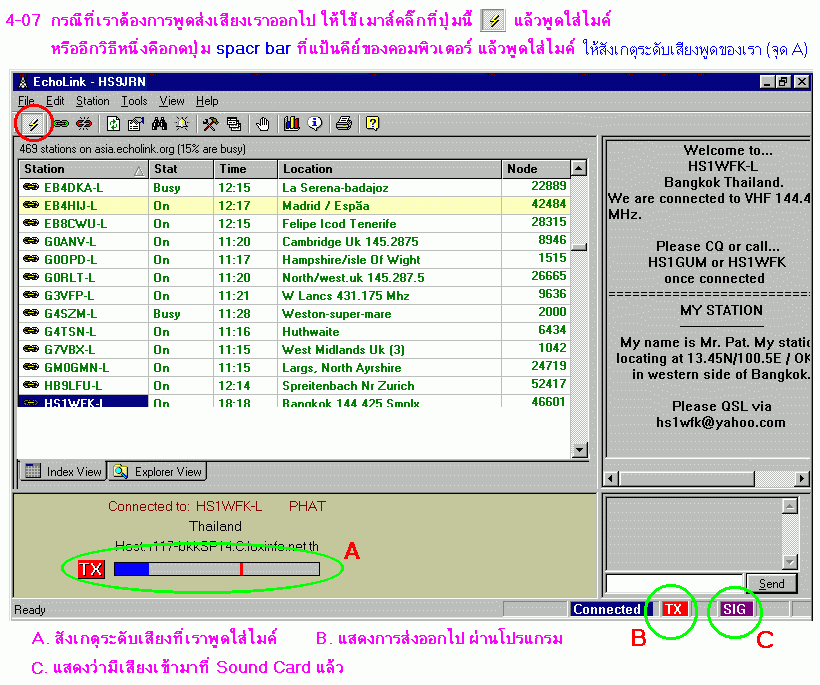Click the link icon beside G4SZM-L
This screenshot has height=685, width=820.
31,313
